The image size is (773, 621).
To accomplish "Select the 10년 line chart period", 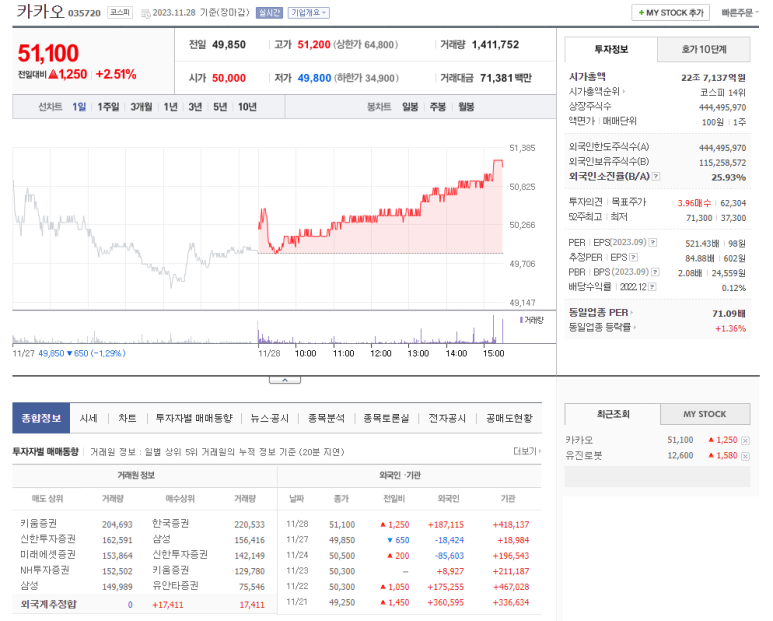I will pyautogui.click(x=247, y=107).
